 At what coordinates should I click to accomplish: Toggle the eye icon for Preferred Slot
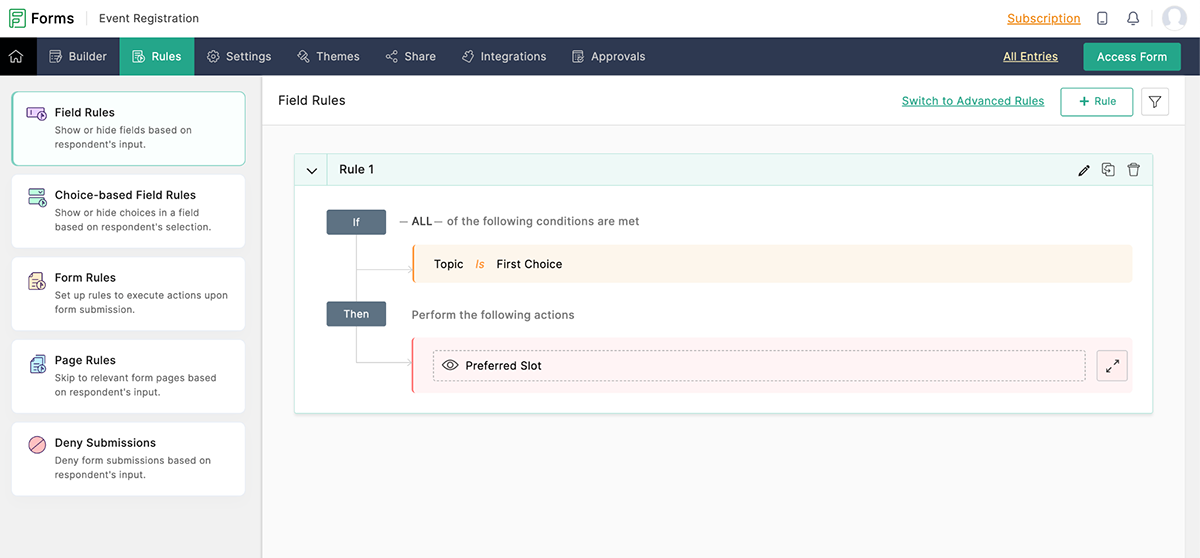450,366
